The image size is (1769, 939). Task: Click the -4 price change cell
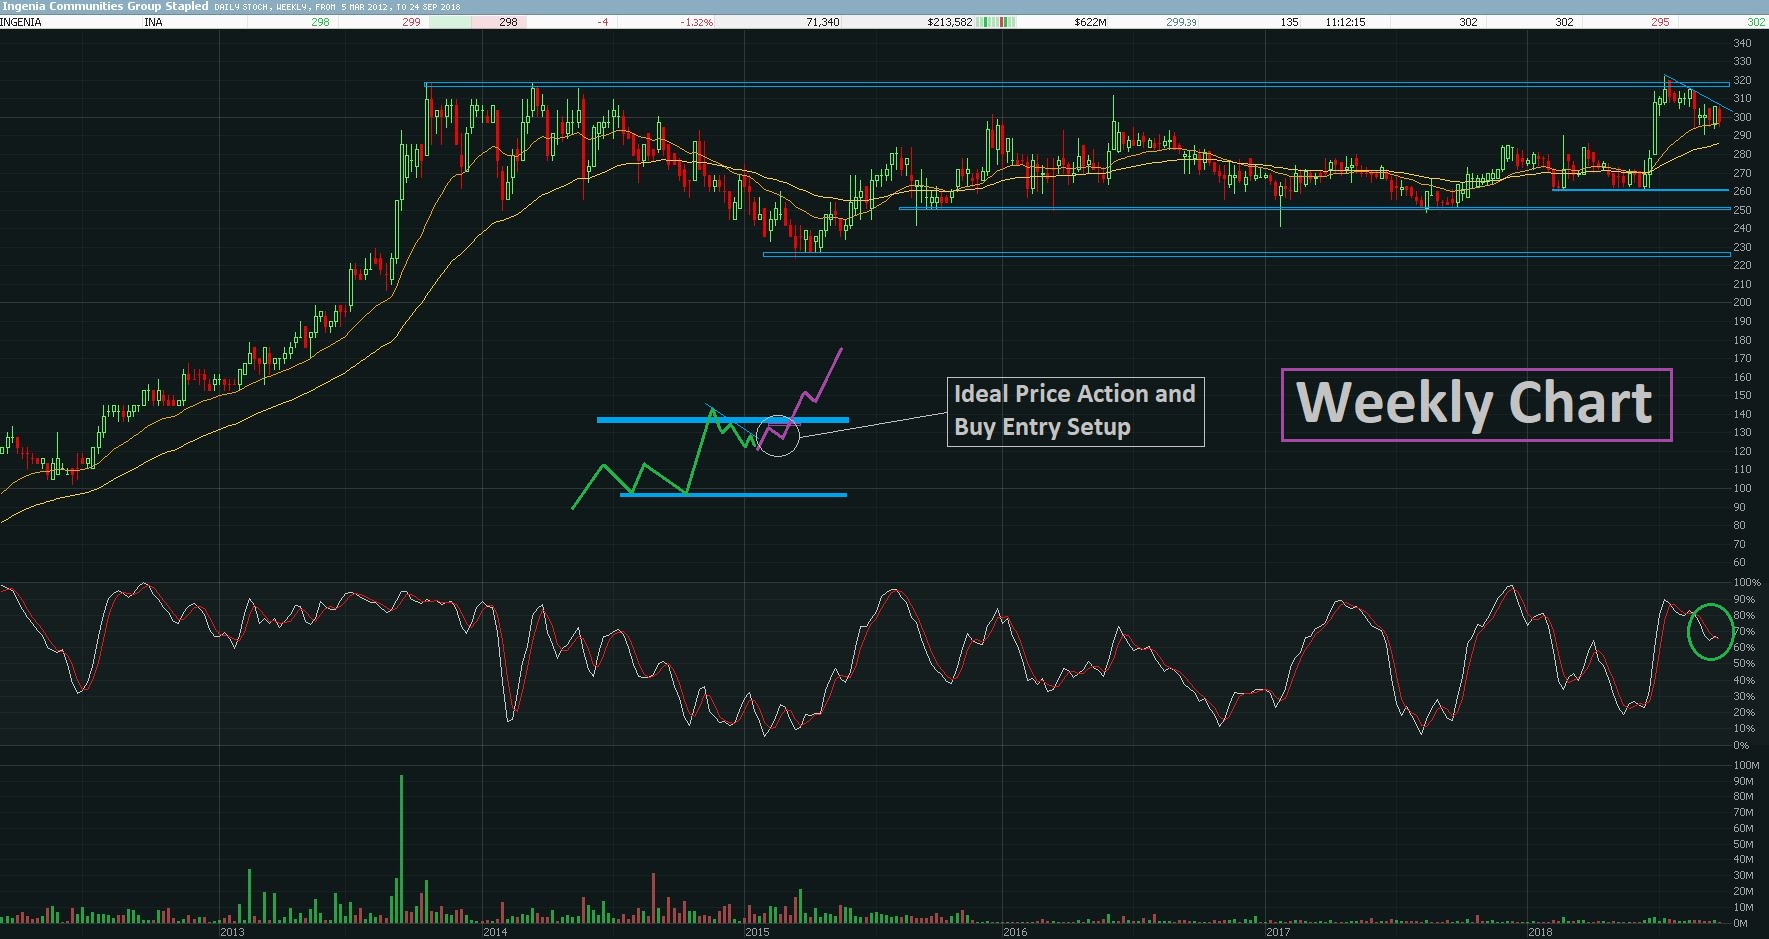pos(603,22)
